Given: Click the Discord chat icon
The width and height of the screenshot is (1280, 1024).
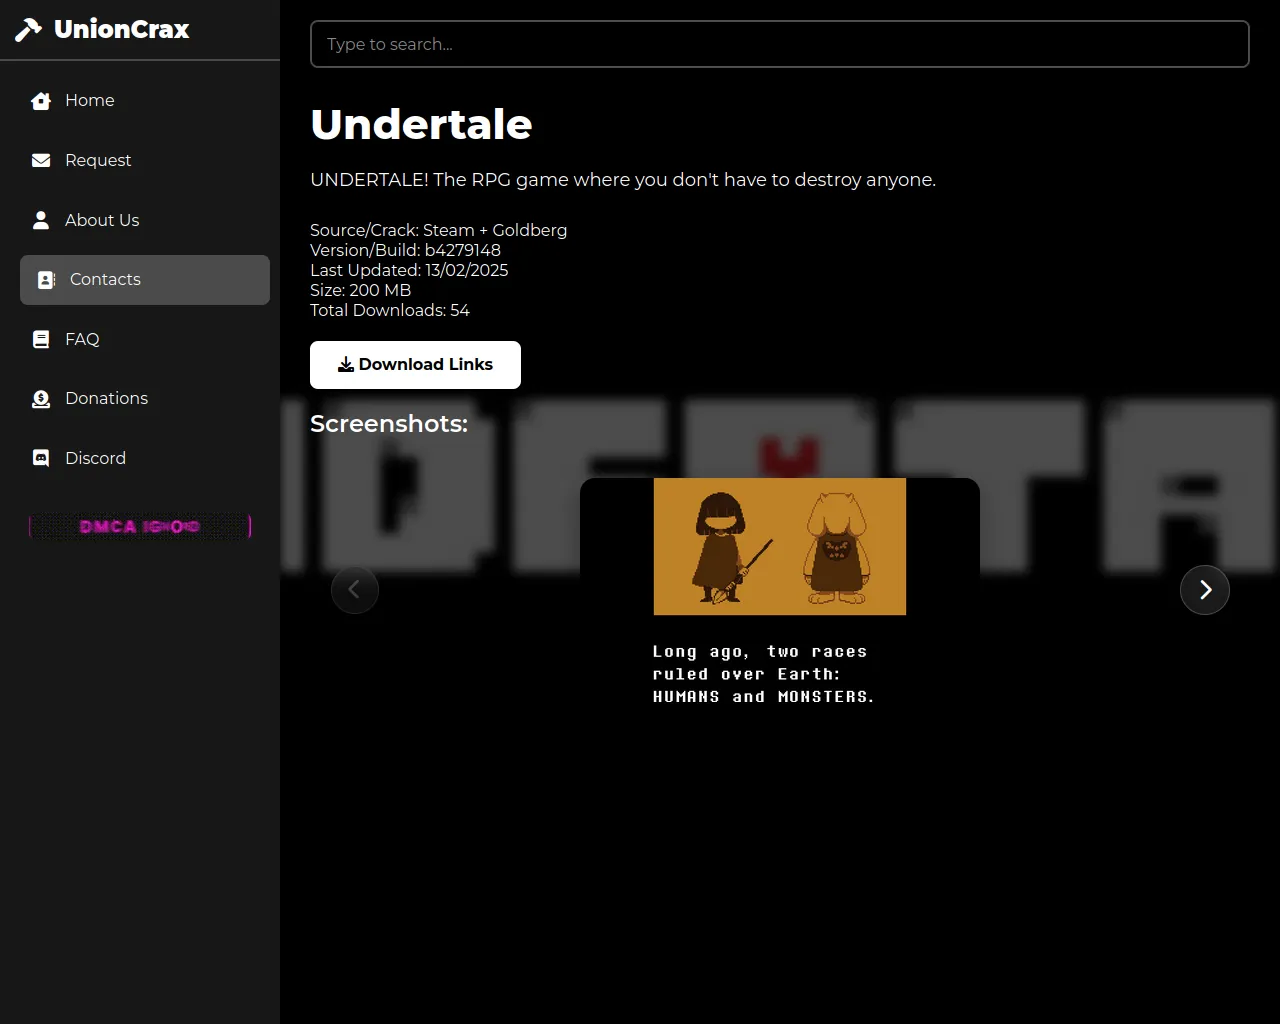Looking at the screenshot, I should pyautogui.click(x=41, y=458).
